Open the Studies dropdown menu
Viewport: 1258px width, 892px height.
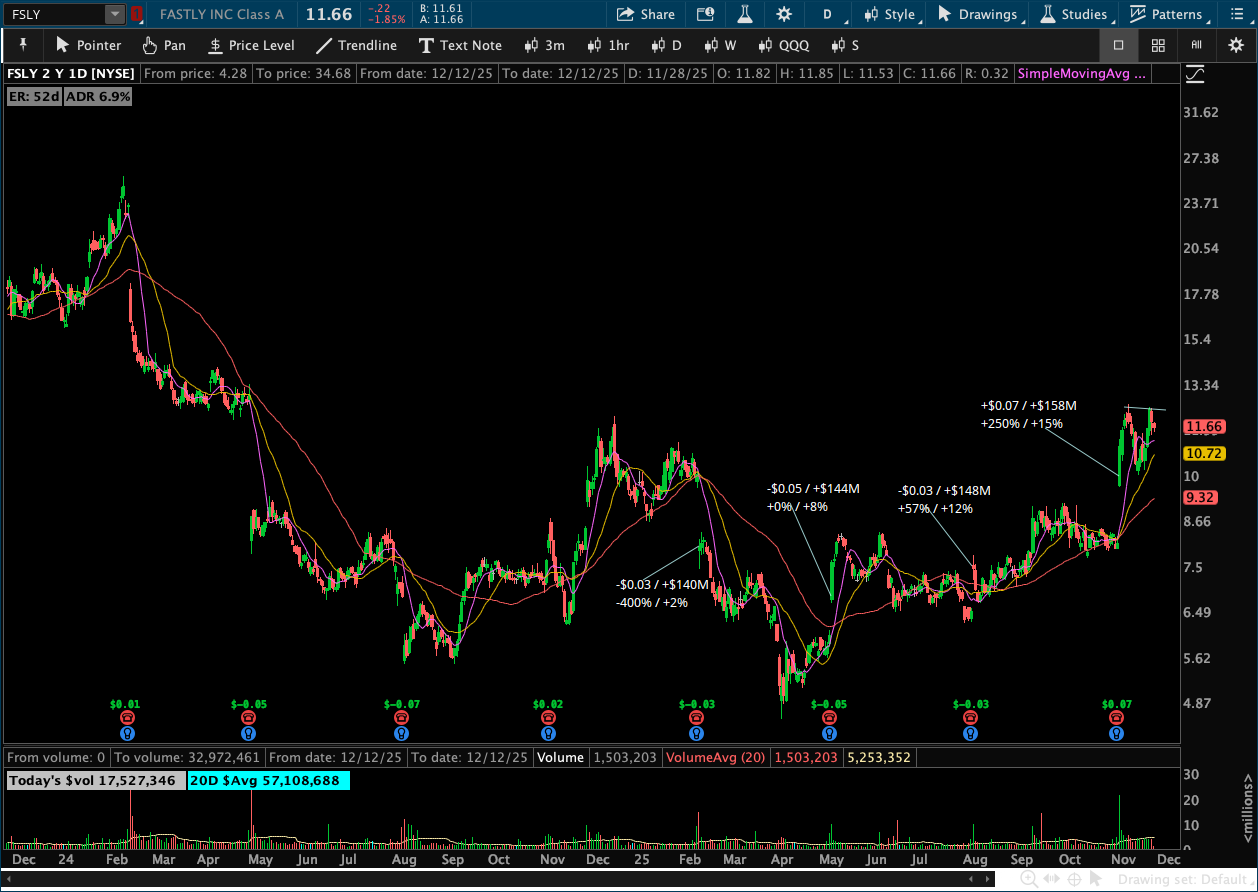[1075, 14]
